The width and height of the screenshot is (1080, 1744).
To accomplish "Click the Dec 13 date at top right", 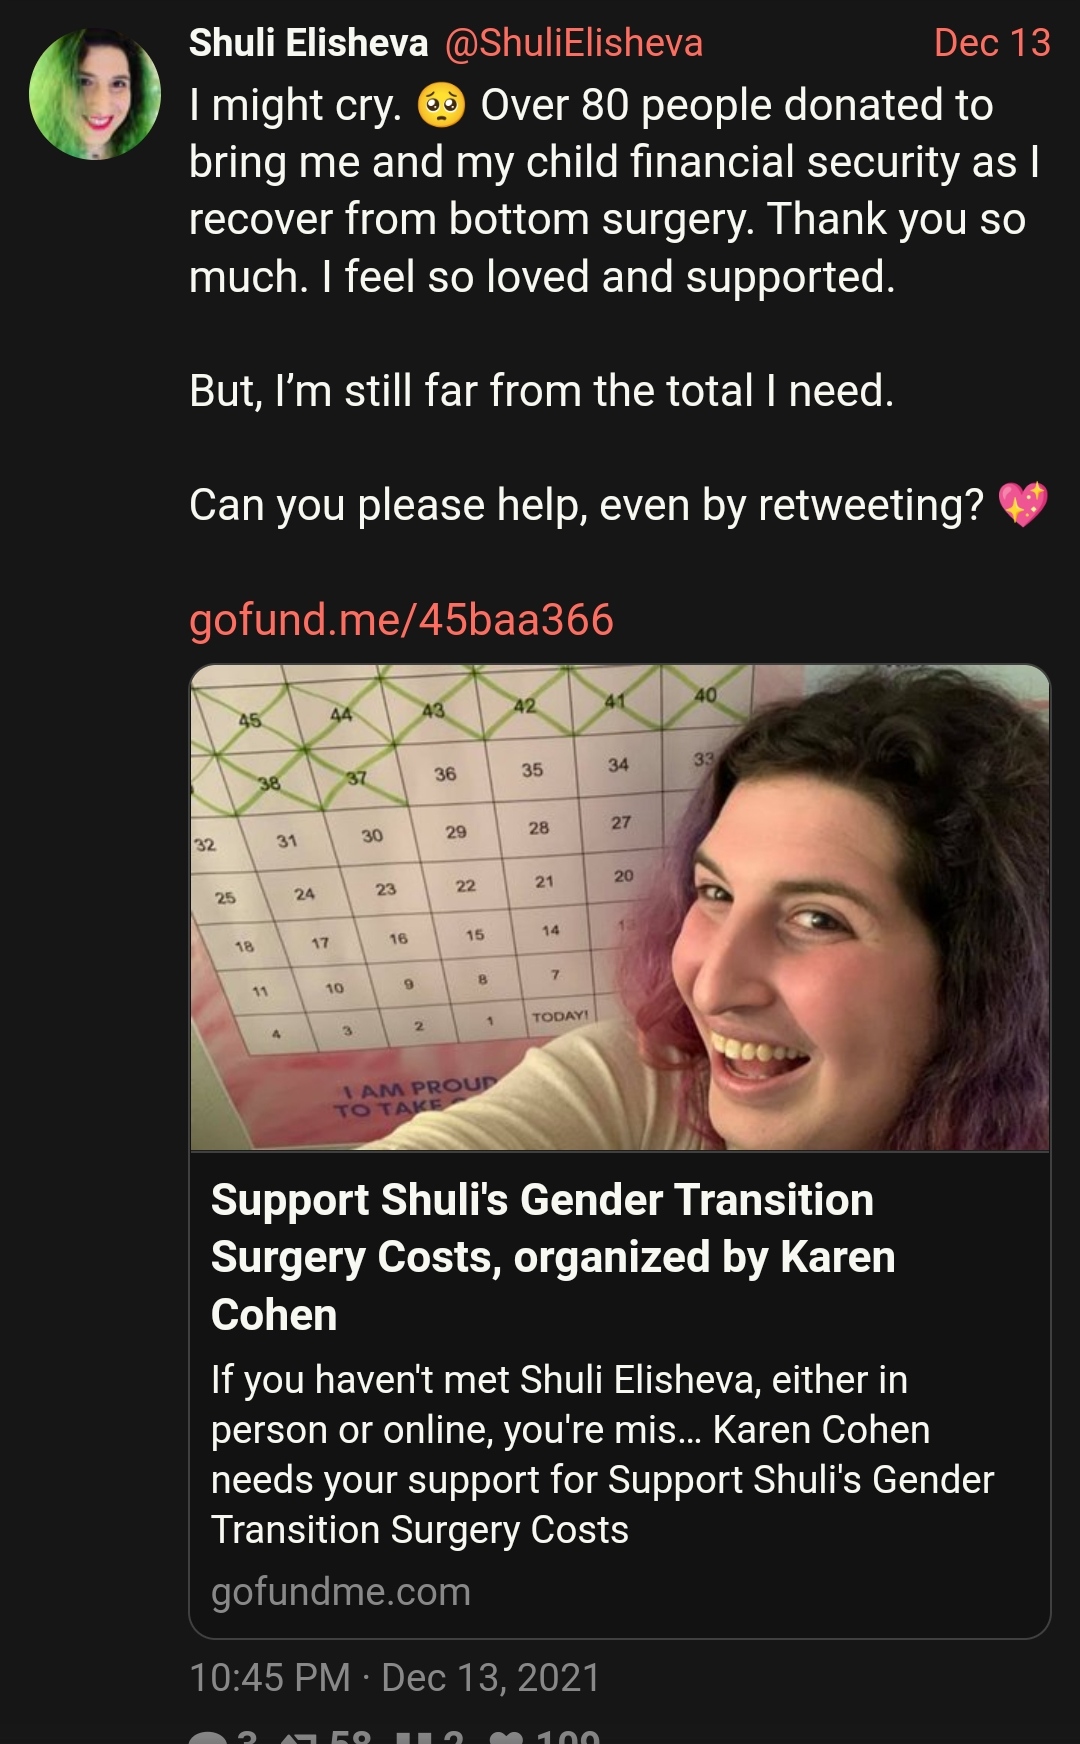I will pos(991,43).
